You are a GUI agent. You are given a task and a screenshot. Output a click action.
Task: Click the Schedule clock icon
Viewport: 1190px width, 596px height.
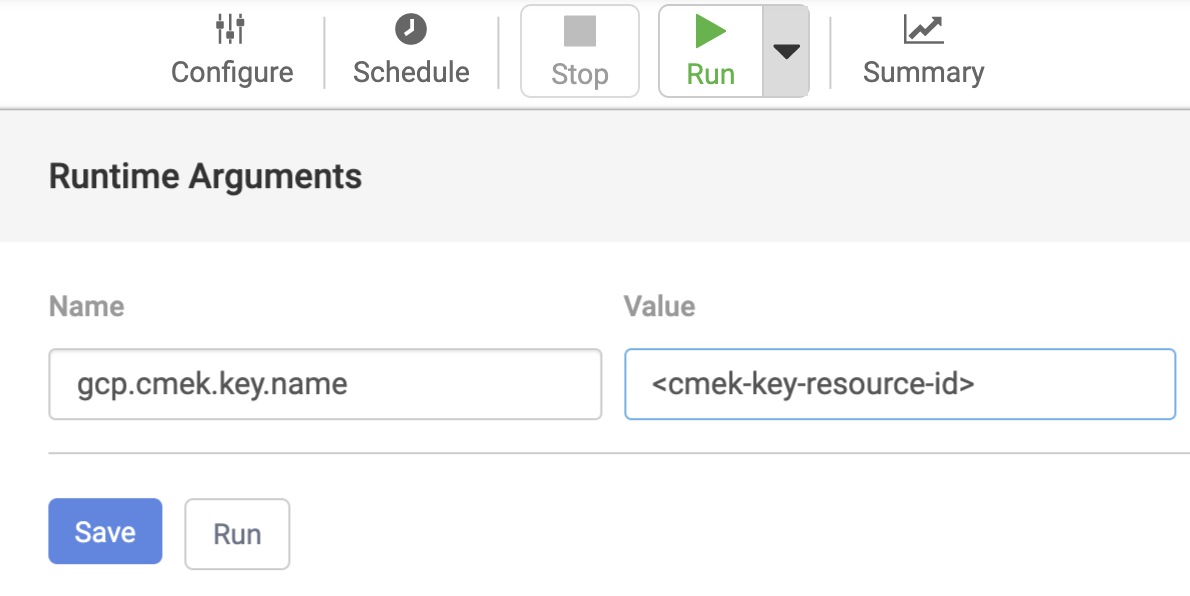(x=411, y=29)
